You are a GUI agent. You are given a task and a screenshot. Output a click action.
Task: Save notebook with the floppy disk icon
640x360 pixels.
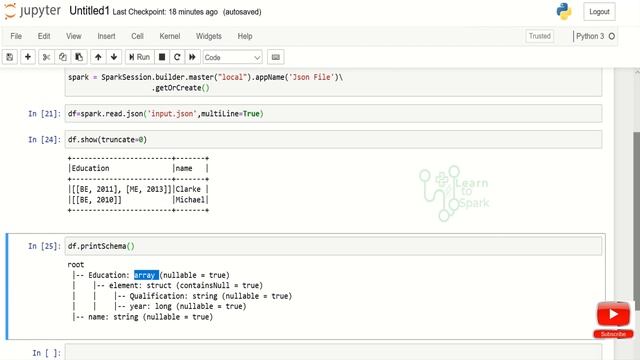[10, 57]
